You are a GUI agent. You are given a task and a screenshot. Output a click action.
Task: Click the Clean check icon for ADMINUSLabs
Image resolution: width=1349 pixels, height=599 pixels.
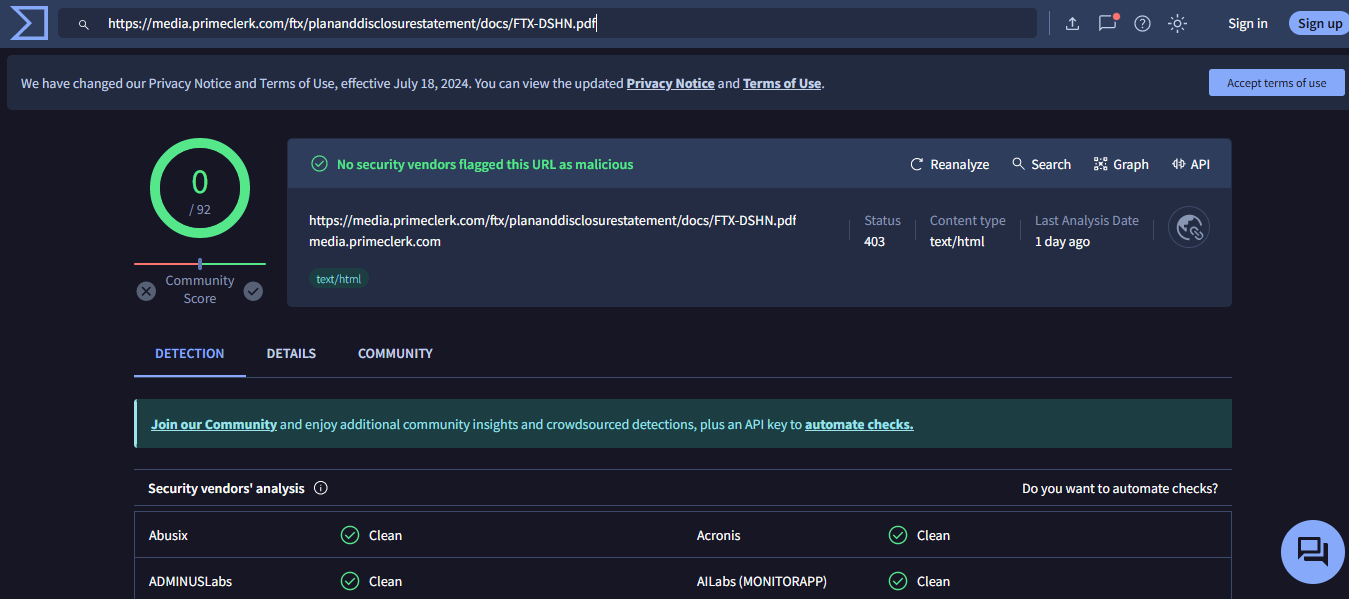pos(350,581)
